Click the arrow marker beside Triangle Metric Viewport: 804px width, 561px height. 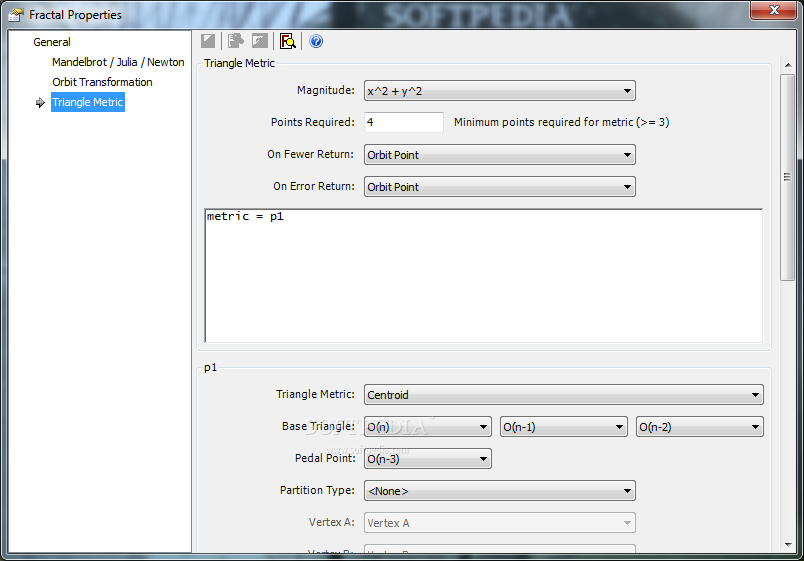[x=40, y=103]
